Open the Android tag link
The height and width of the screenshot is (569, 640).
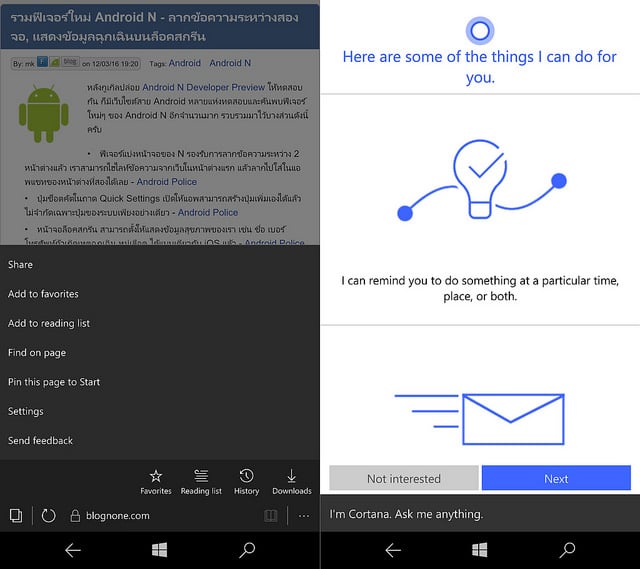[x=184, y=63]
